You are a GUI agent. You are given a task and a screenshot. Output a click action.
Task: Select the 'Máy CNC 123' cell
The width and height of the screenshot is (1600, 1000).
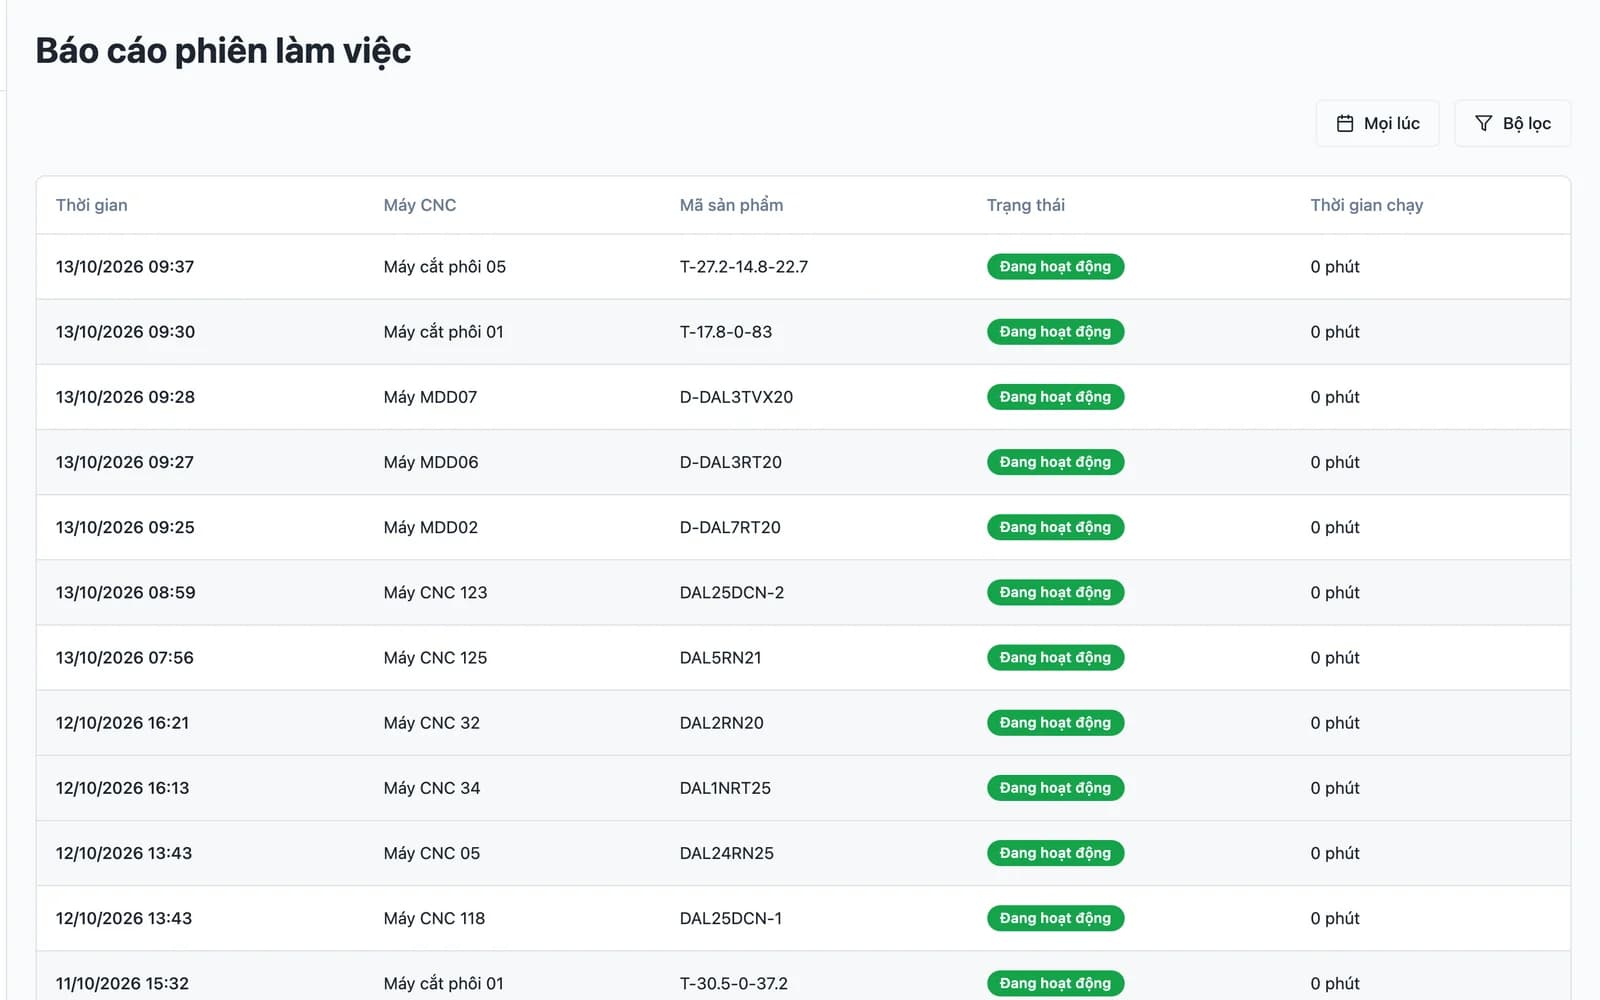436,592
